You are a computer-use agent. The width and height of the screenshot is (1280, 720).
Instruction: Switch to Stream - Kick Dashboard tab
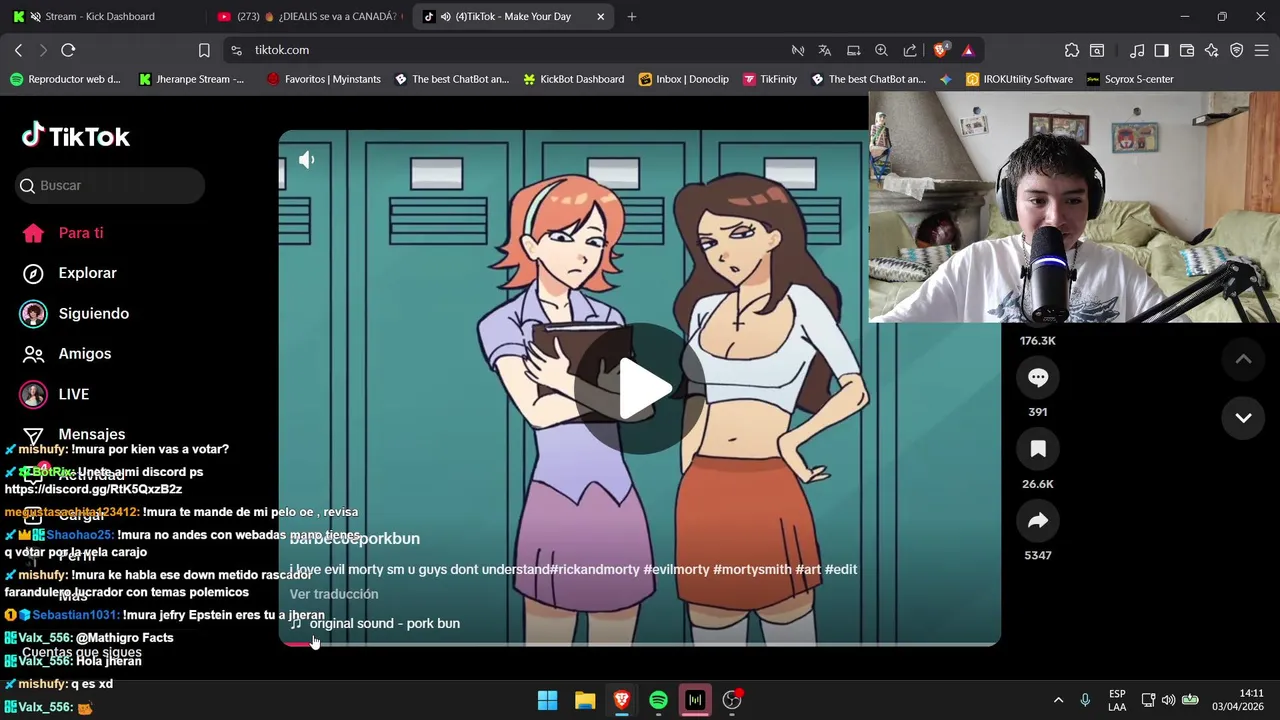(x=100, y=16)
